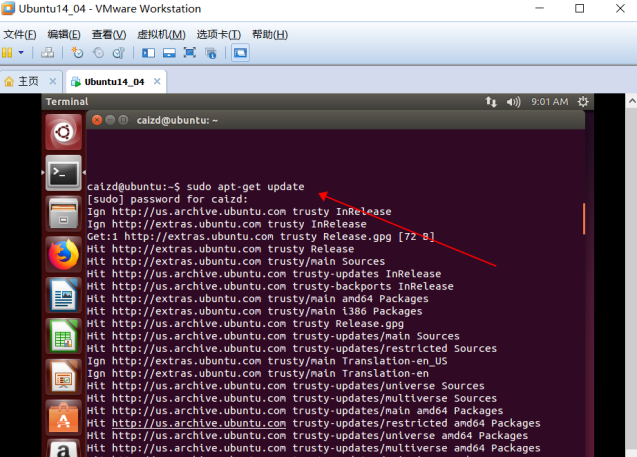This screenshot has height=457, width=637.
Task: Click the us.archive 'trusty Release.gpg' line
Action: pyautogui.click(x=245, y=324)
